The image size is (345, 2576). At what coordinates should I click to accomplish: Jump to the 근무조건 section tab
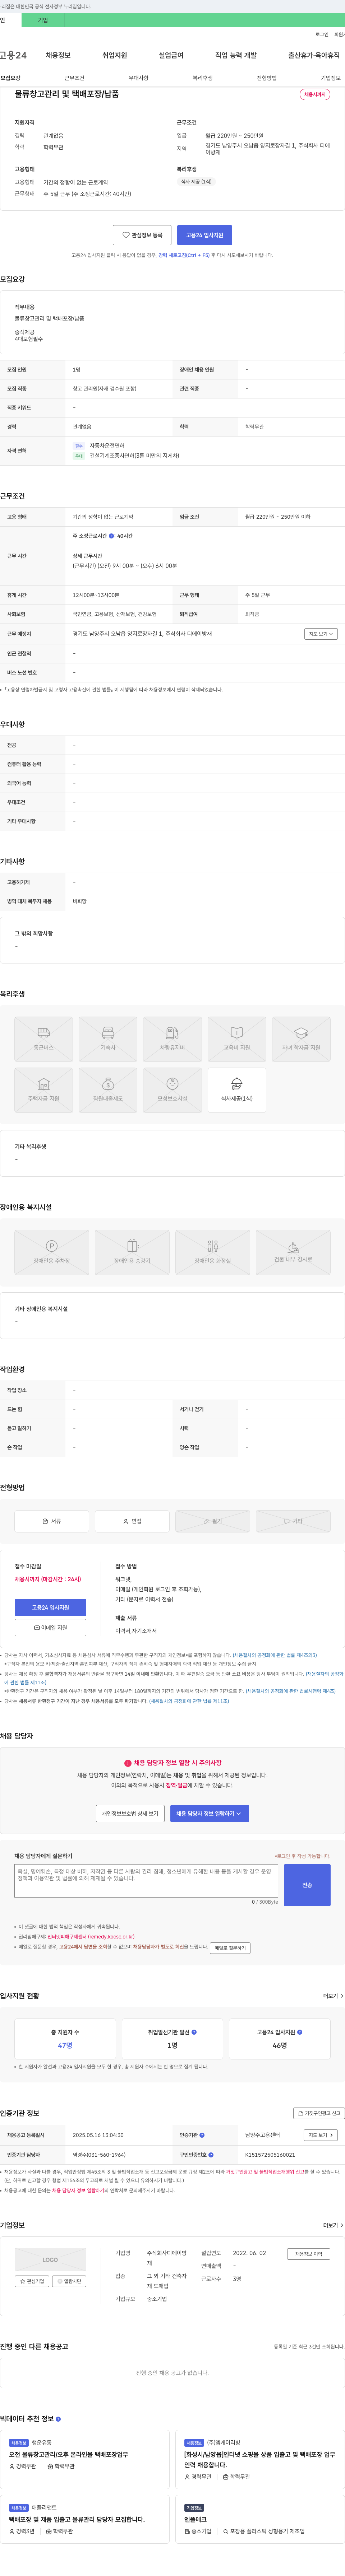pyautogui.click(x=75, y=78)
